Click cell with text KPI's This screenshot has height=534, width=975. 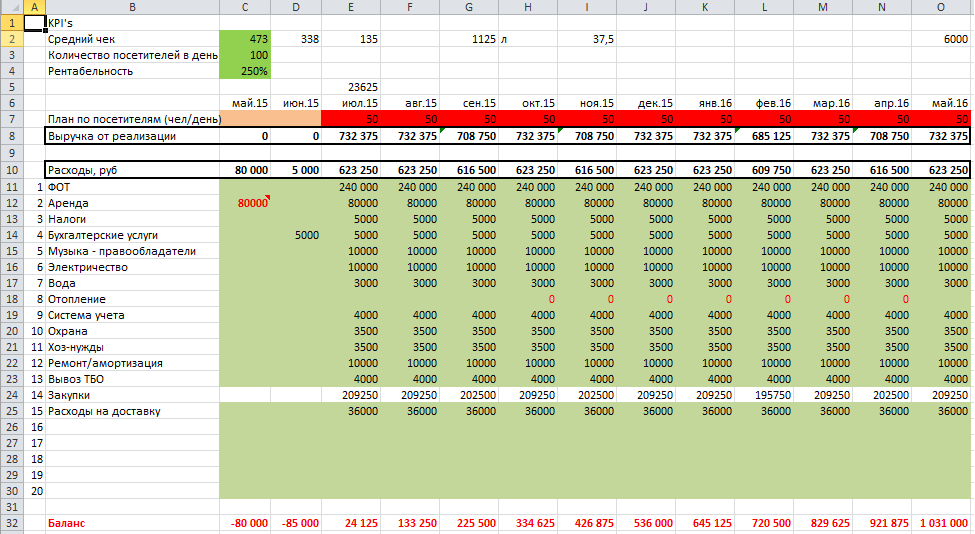click(132, 23)
